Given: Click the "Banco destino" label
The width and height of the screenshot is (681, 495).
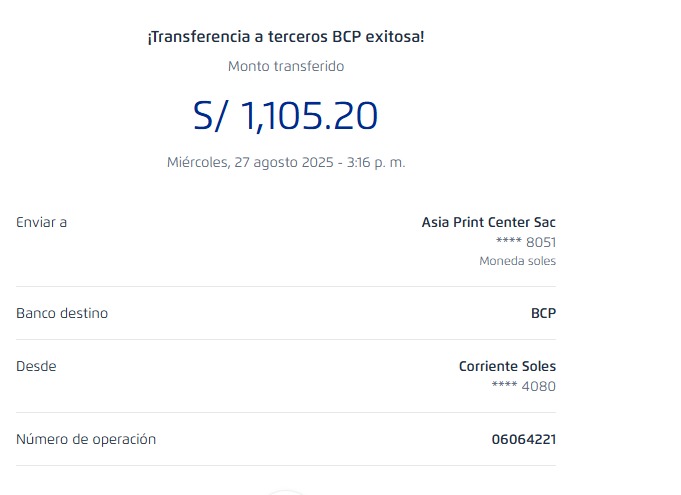Looking at the screenshot, I should [62, 313].
